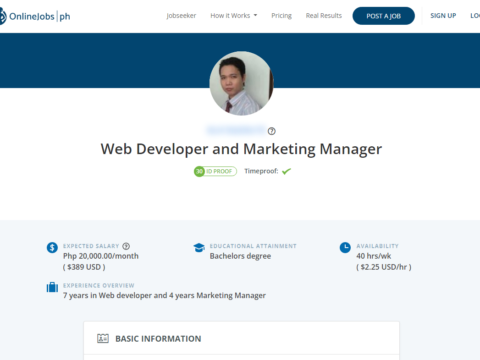Viewport: 480px width, 360px height.
Task: Go to Real Results
Action: (x=324, y=16)
